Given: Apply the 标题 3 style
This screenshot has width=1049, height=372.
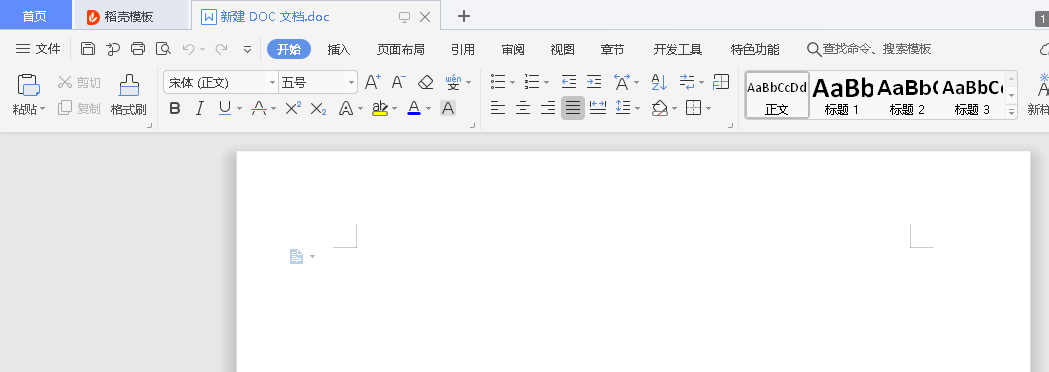Looking at the screenshot, I should [972, 95].
